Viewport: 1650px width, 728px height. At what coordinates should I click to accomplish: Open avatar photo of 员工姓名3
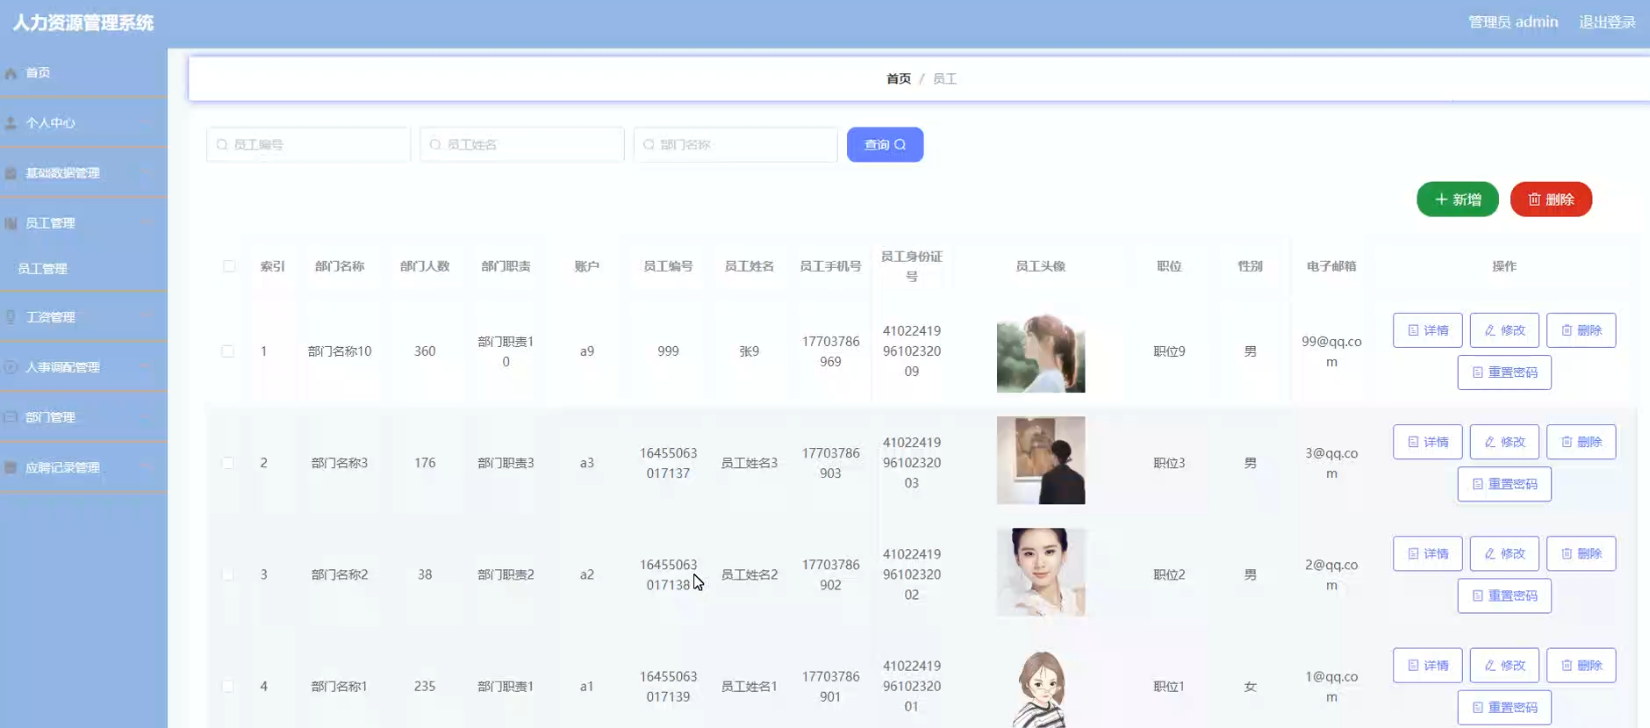click(x=1041, y=460)
